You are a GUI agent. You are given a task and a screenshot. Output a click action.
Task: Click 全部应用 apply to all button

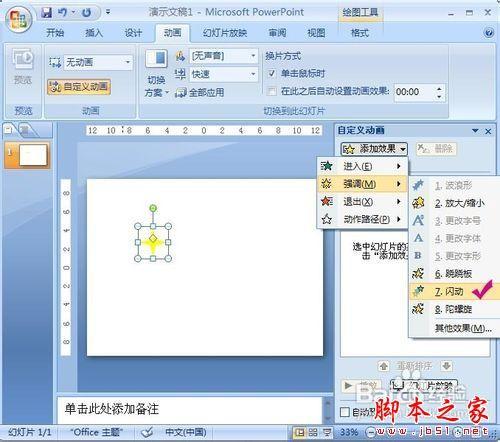(199, 92)
